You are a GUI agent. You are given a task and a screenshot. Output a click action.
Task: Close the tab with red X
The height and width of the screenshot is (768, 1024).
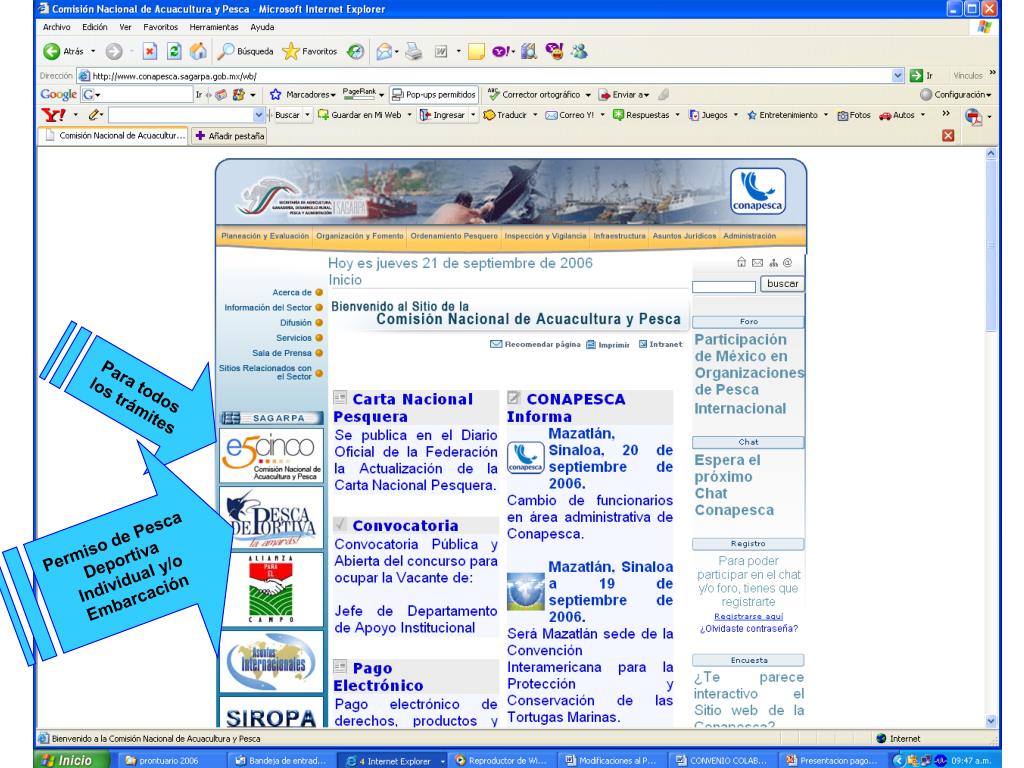948,135
